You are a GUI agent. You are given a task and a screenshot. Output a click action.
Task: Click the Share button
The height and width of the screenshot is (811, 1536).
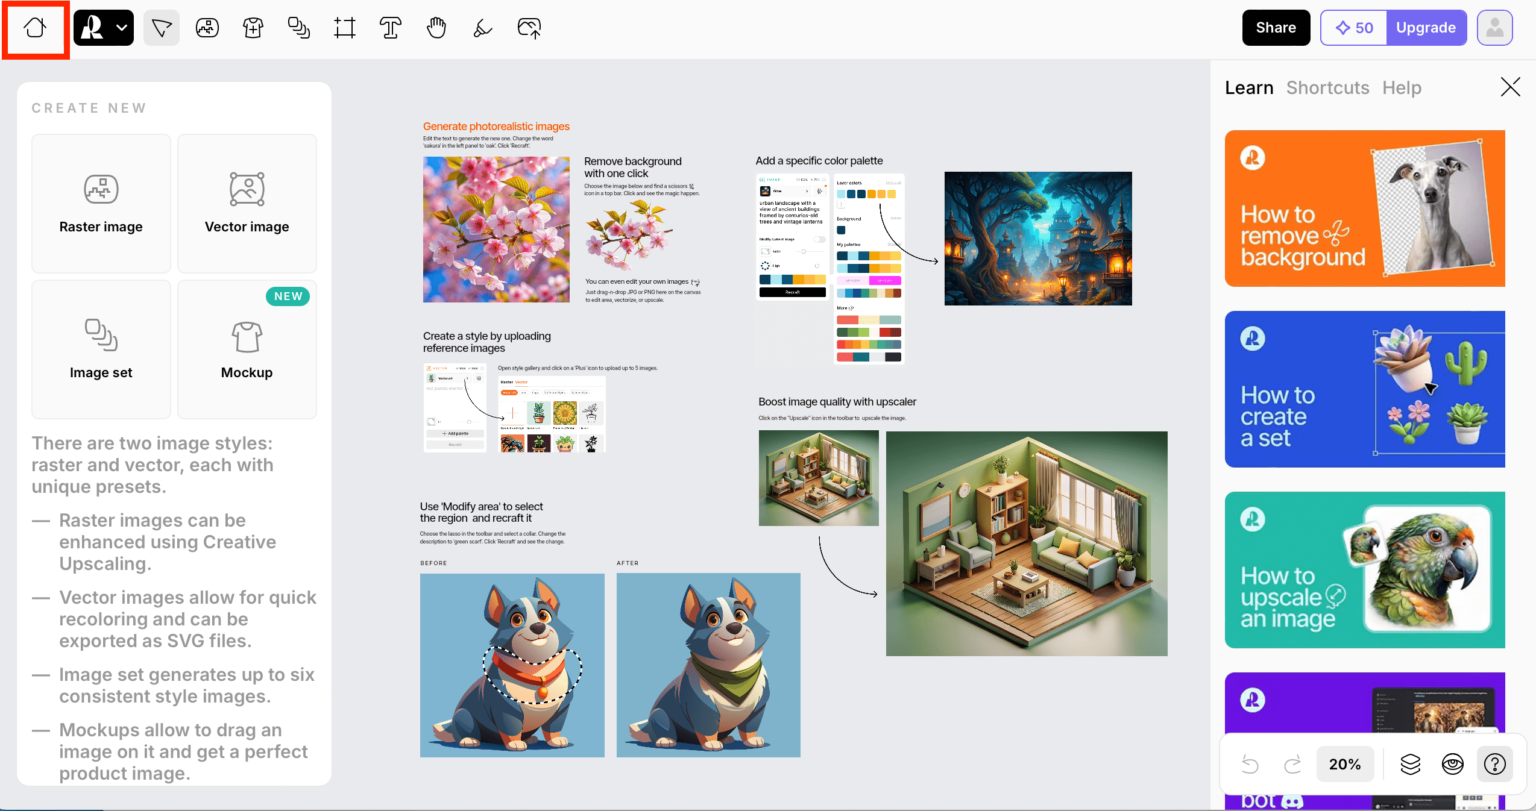point(1276,28)
